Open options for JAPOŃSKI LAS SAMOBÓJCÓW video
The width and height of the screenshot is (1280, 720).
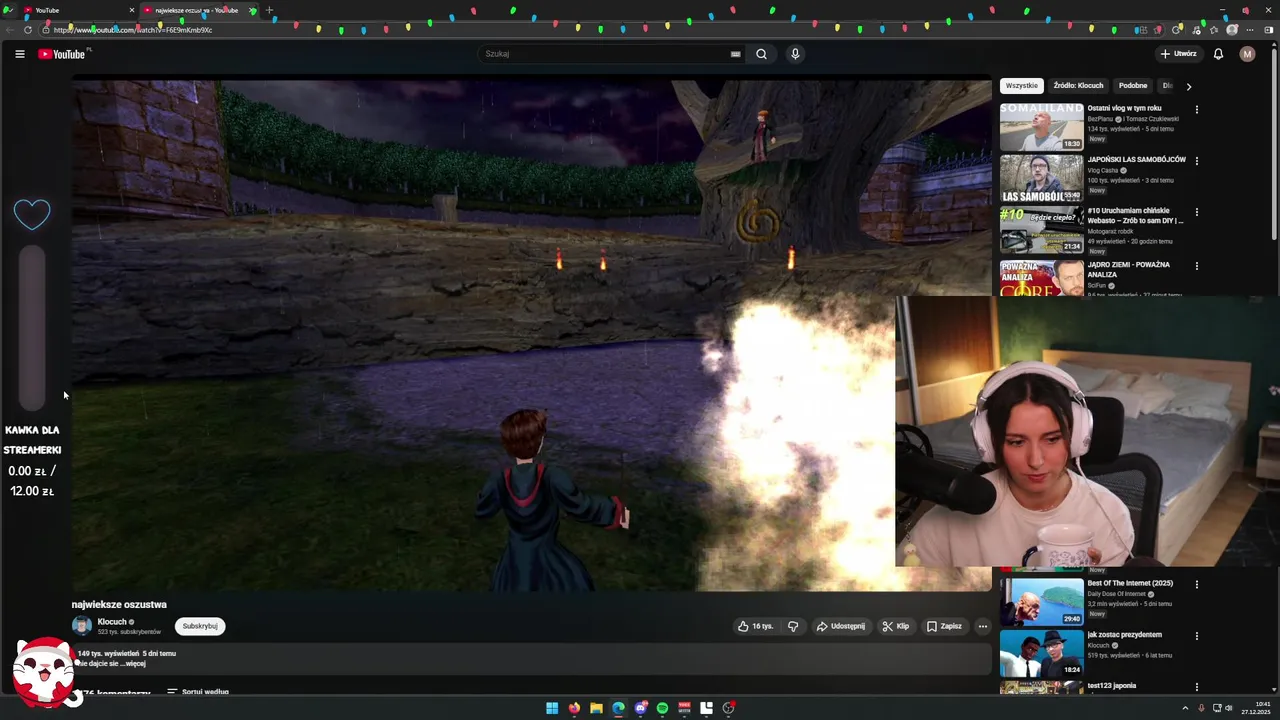point(1196,160)
